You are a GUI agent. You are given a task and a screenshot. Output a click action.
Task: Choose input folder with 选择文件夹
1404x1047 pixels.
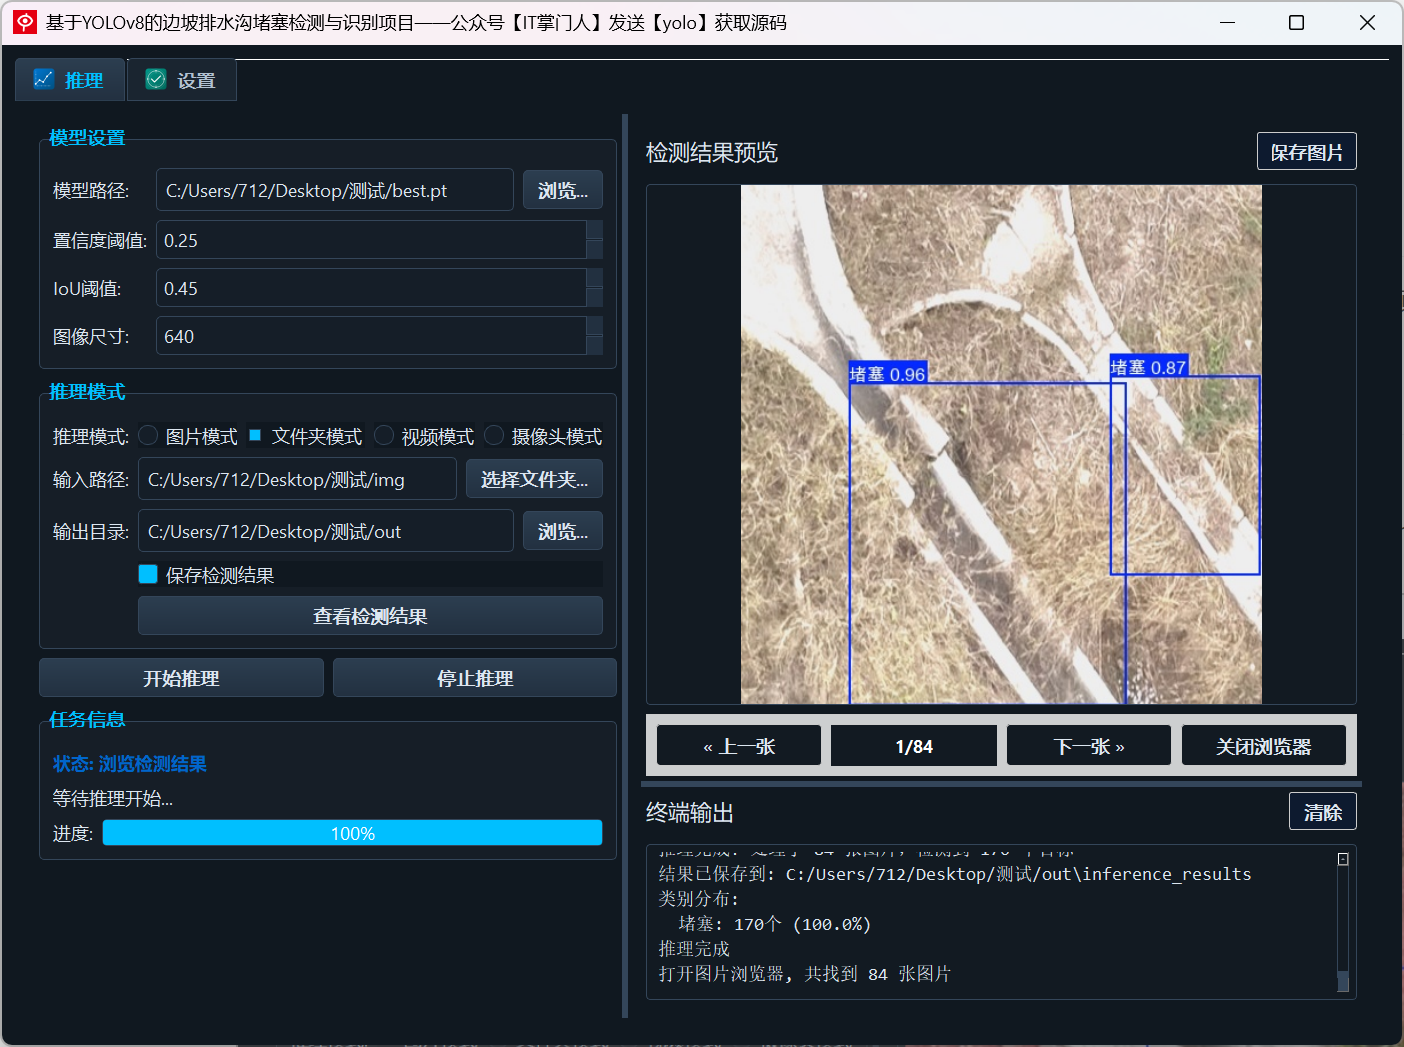point(533,479)
